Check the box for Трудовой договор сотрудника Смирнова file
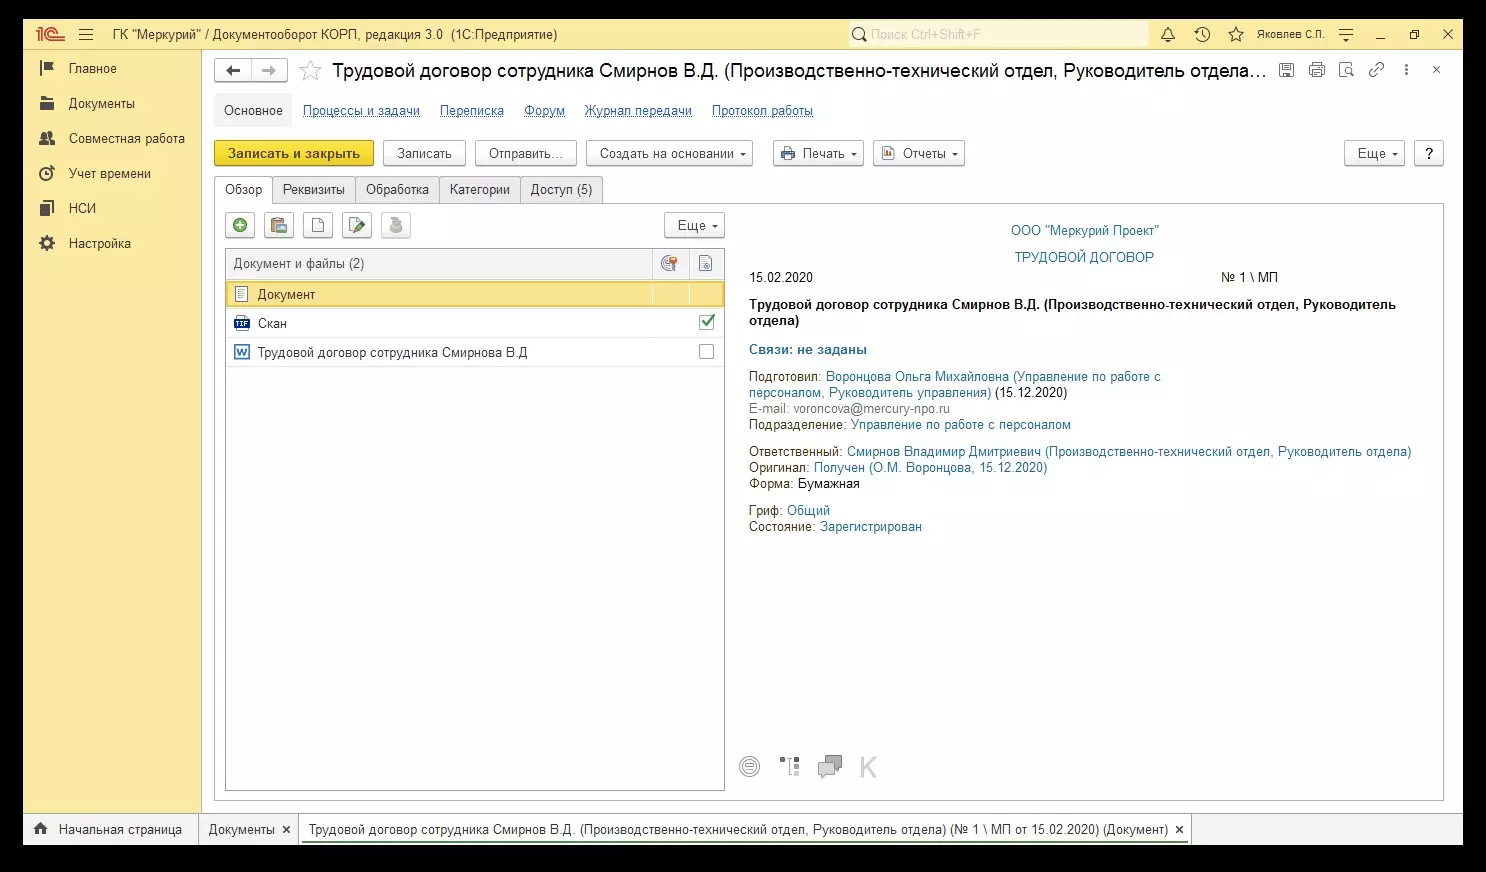 click(x=707, y=352)
